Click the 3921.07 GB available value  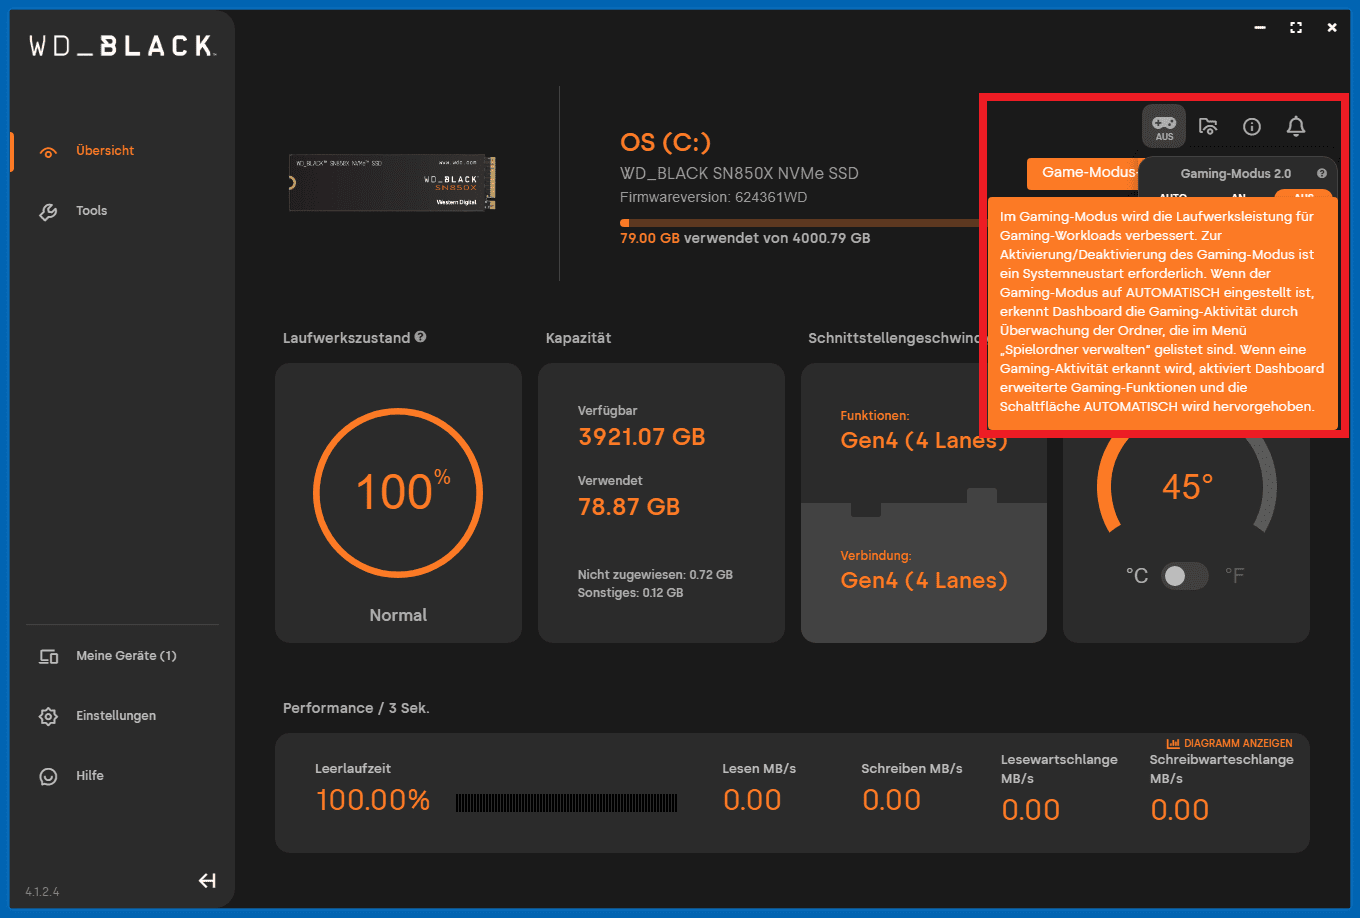click(x=642, y=437)
